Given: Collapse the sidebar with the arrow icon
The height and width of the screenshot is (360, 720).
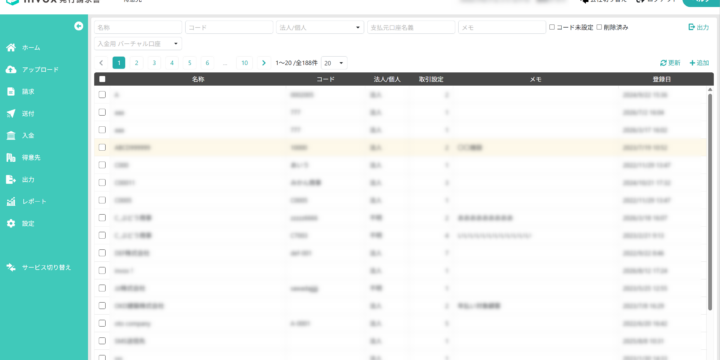Looking at the screenshot, I should click(x=79, y=26).
